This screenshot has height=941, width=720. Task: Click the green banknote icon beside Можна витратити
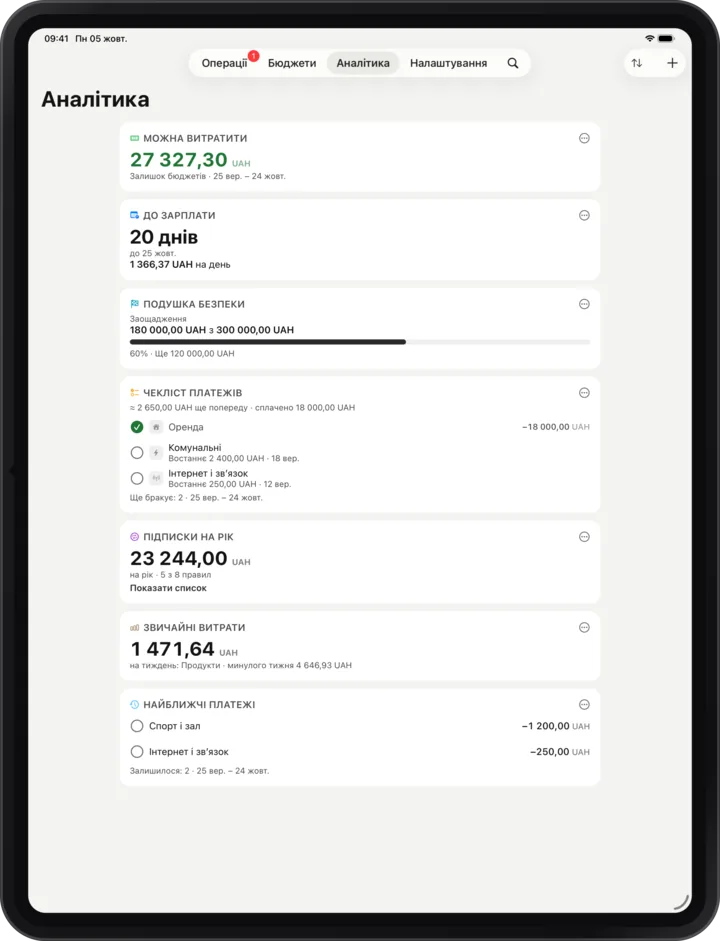[x=134, y=139]
